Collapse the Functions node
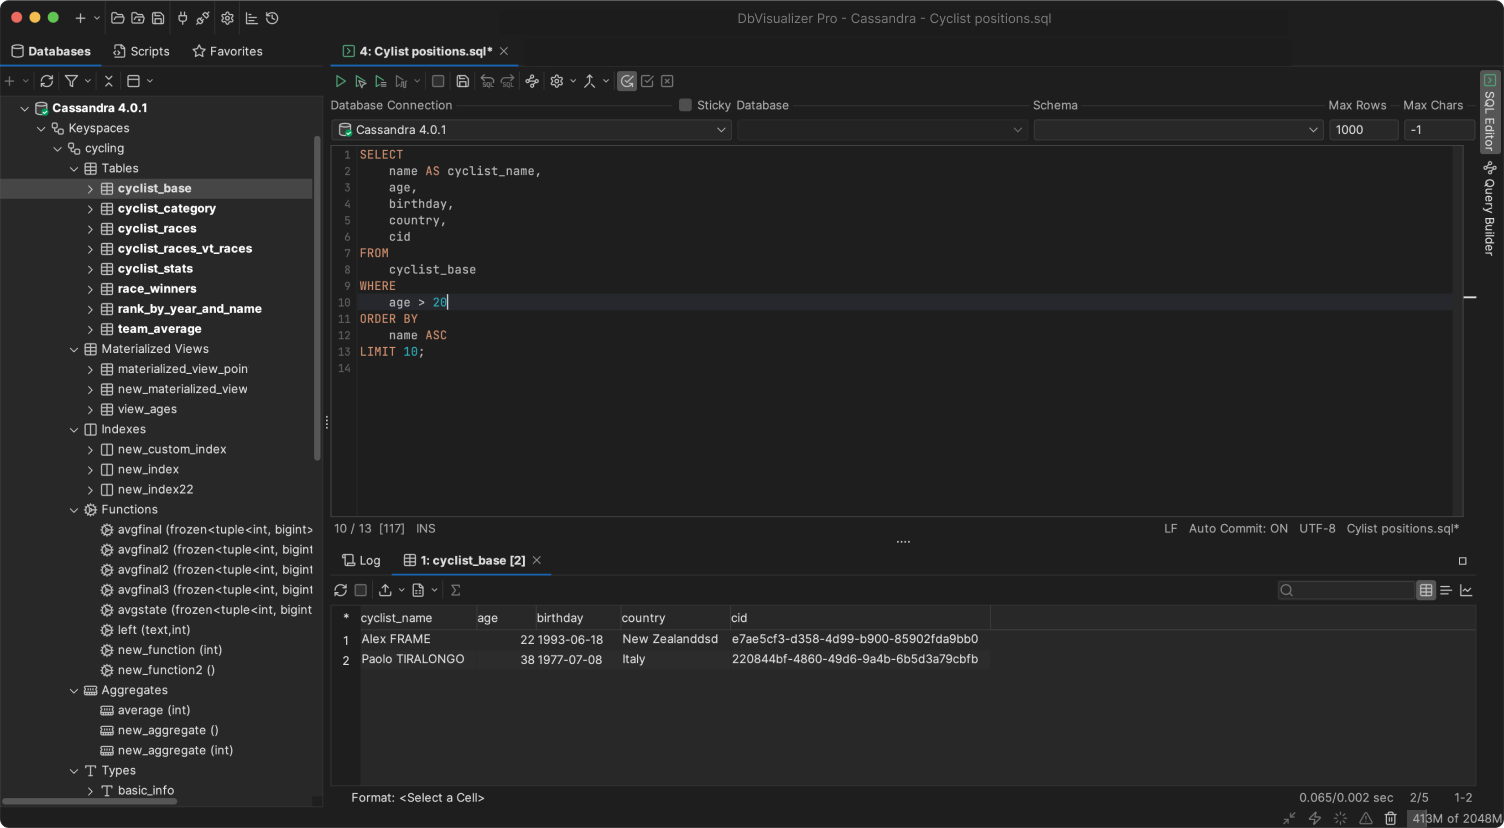 tap(74, 510)
